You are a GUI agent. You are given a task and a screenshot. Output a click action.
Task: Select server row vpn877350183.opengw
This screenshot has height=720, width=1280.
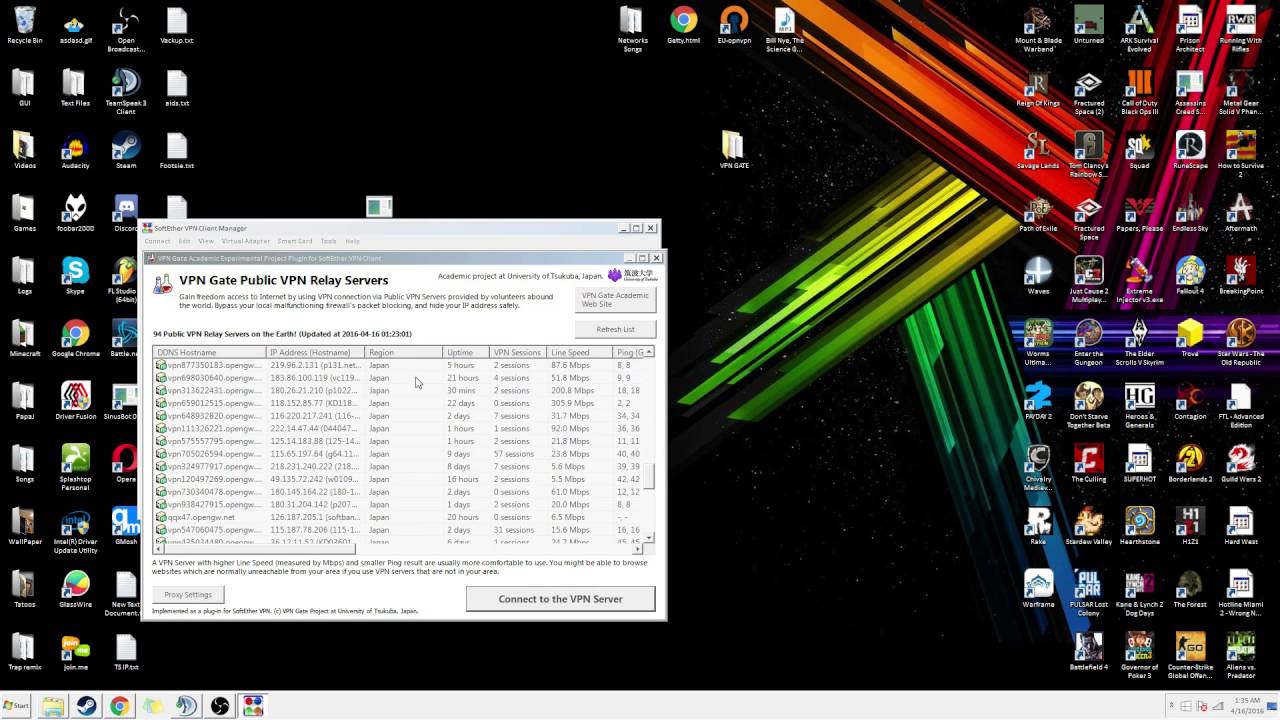pos(399,365)
